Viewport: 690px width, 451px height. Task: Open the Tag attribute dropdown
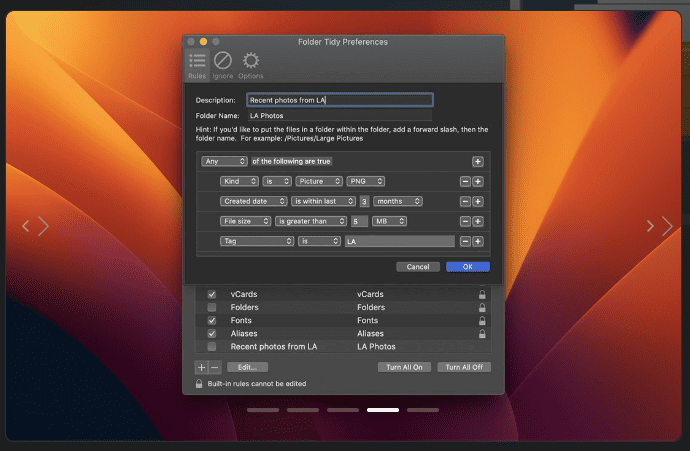257,241
